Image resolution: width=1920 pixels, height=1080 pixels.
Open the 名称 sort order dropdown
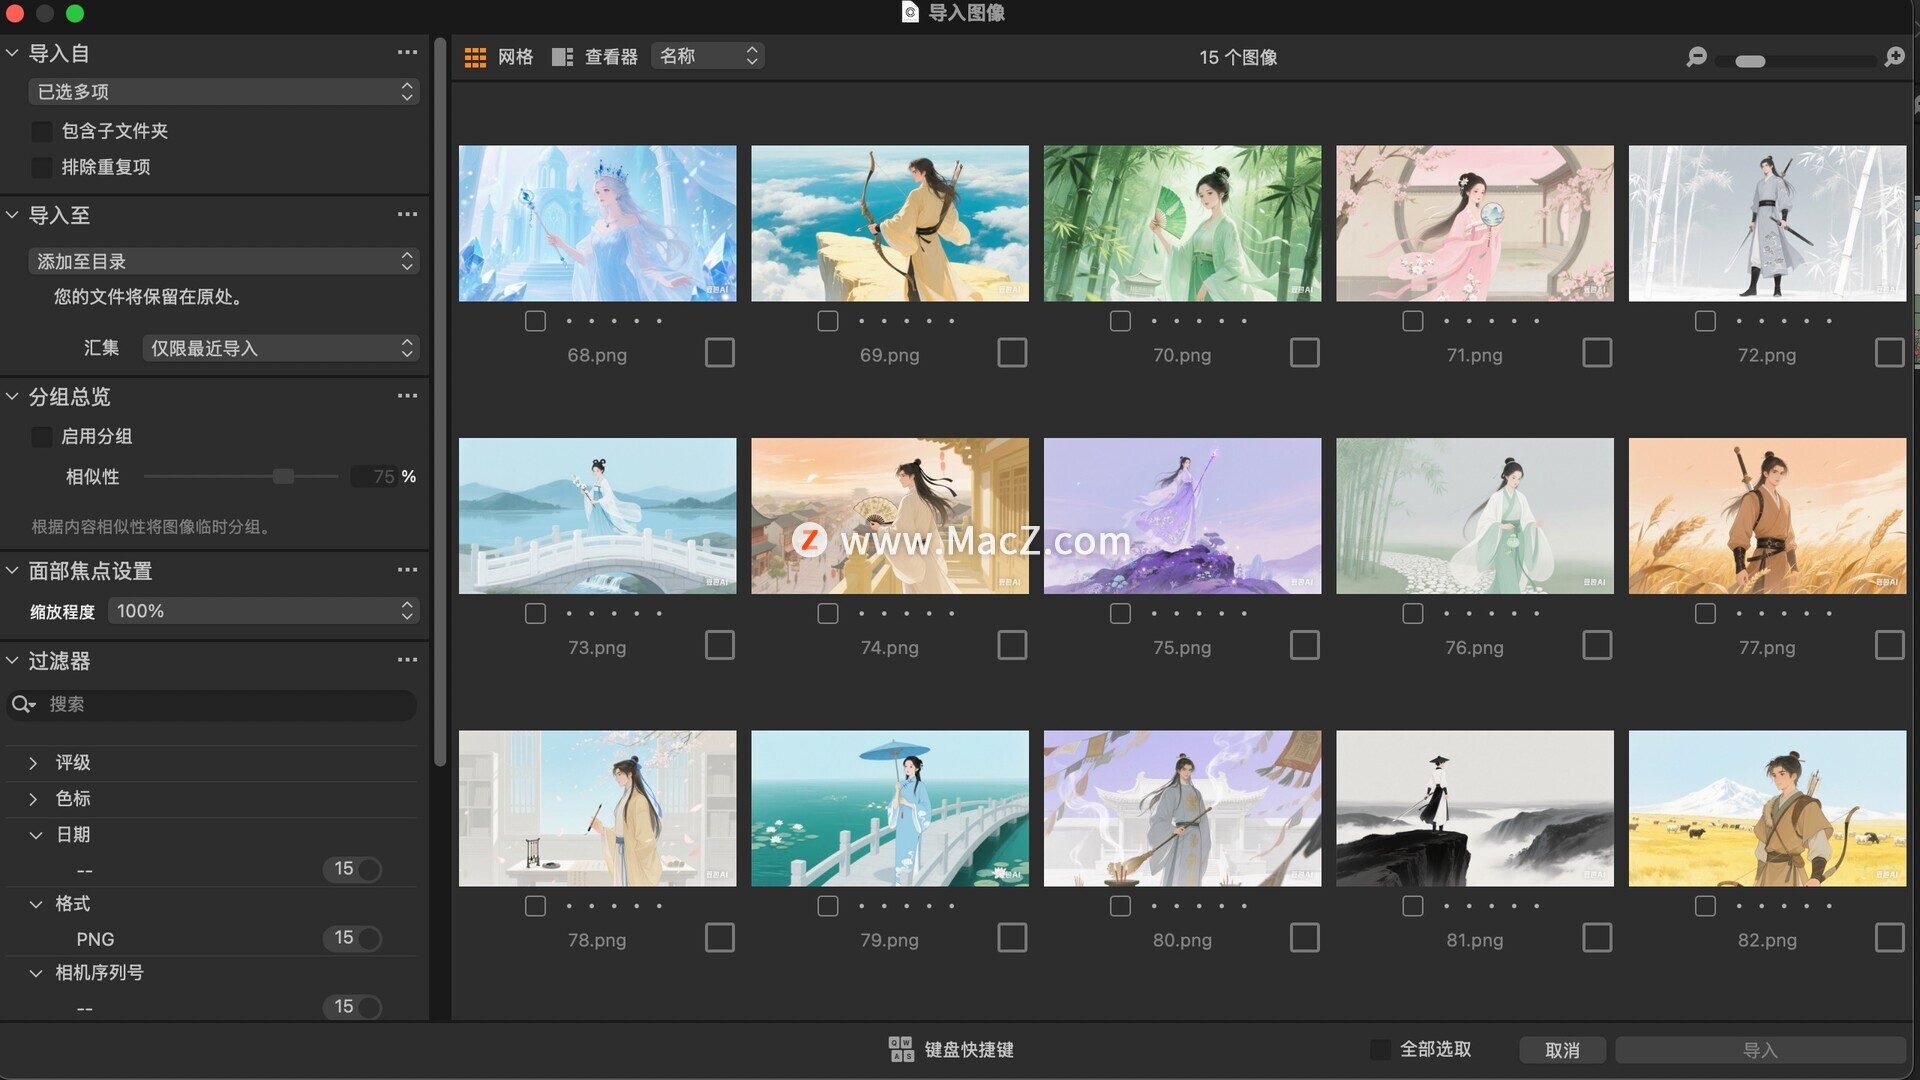[x=708, y=56]
